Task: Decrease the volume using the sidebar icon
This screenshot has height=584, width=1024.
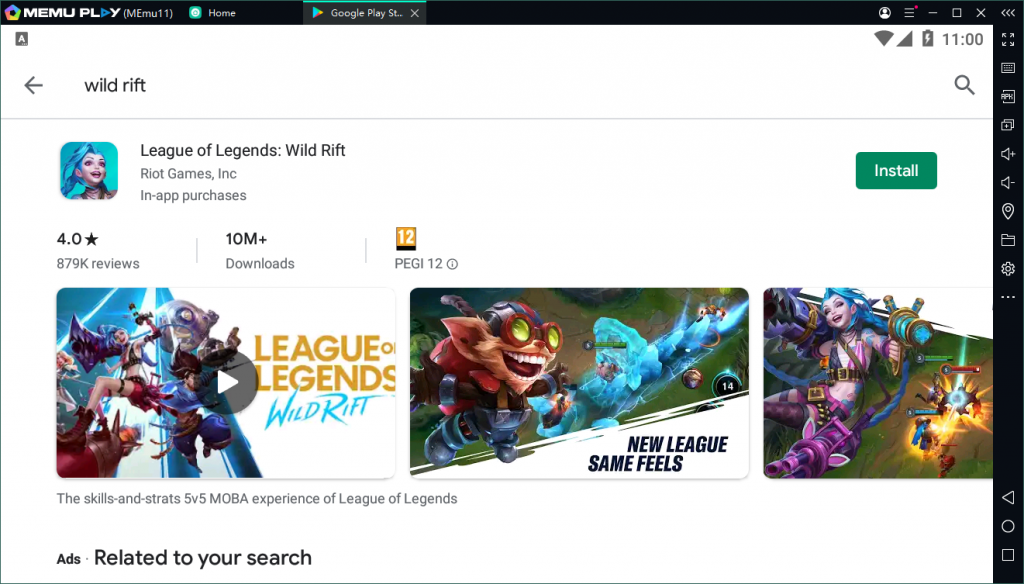Action: pyautogui.click(x=1008, y=182)
